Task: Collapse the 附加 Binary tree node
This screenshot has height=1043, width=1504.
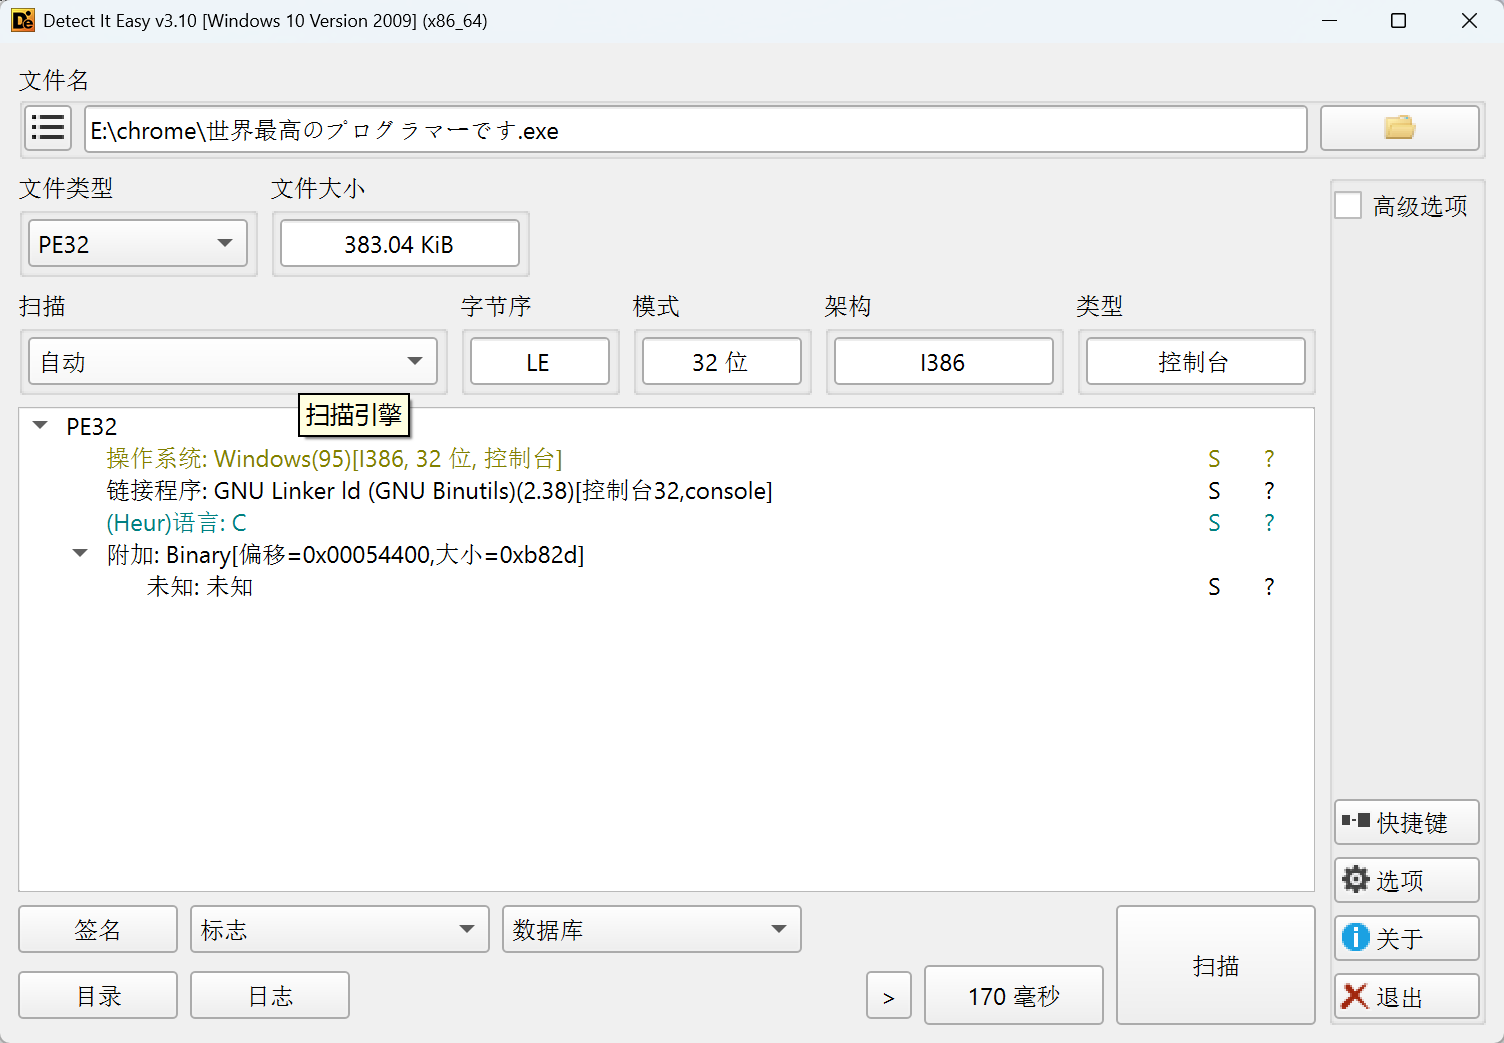Action: point(80,554)
